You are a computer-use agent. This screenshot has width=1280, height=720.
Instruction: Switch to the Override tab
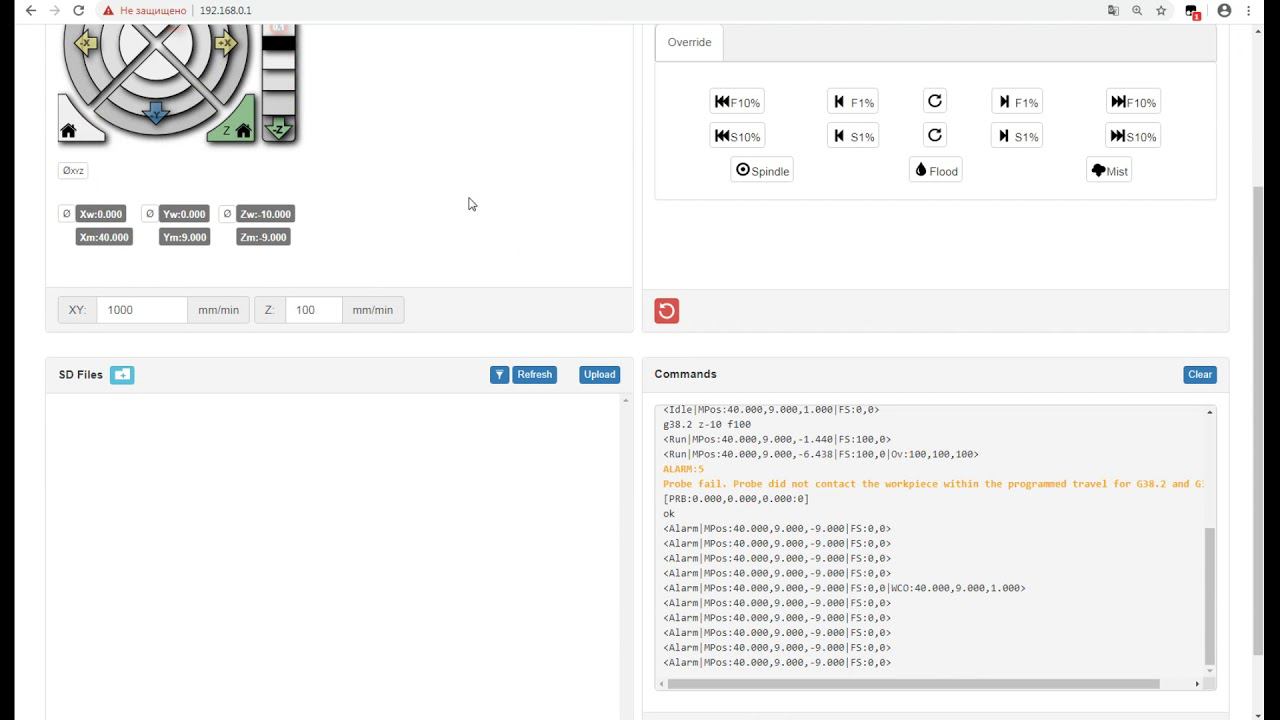pyautogui.click(x=689, y=42)
